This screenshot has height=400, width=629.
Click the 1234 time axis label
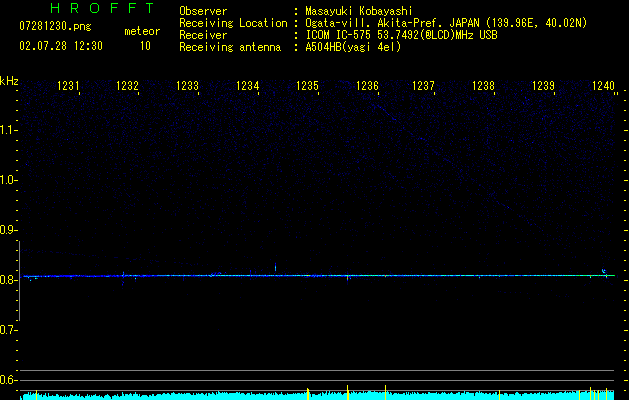tap(248, 85)
